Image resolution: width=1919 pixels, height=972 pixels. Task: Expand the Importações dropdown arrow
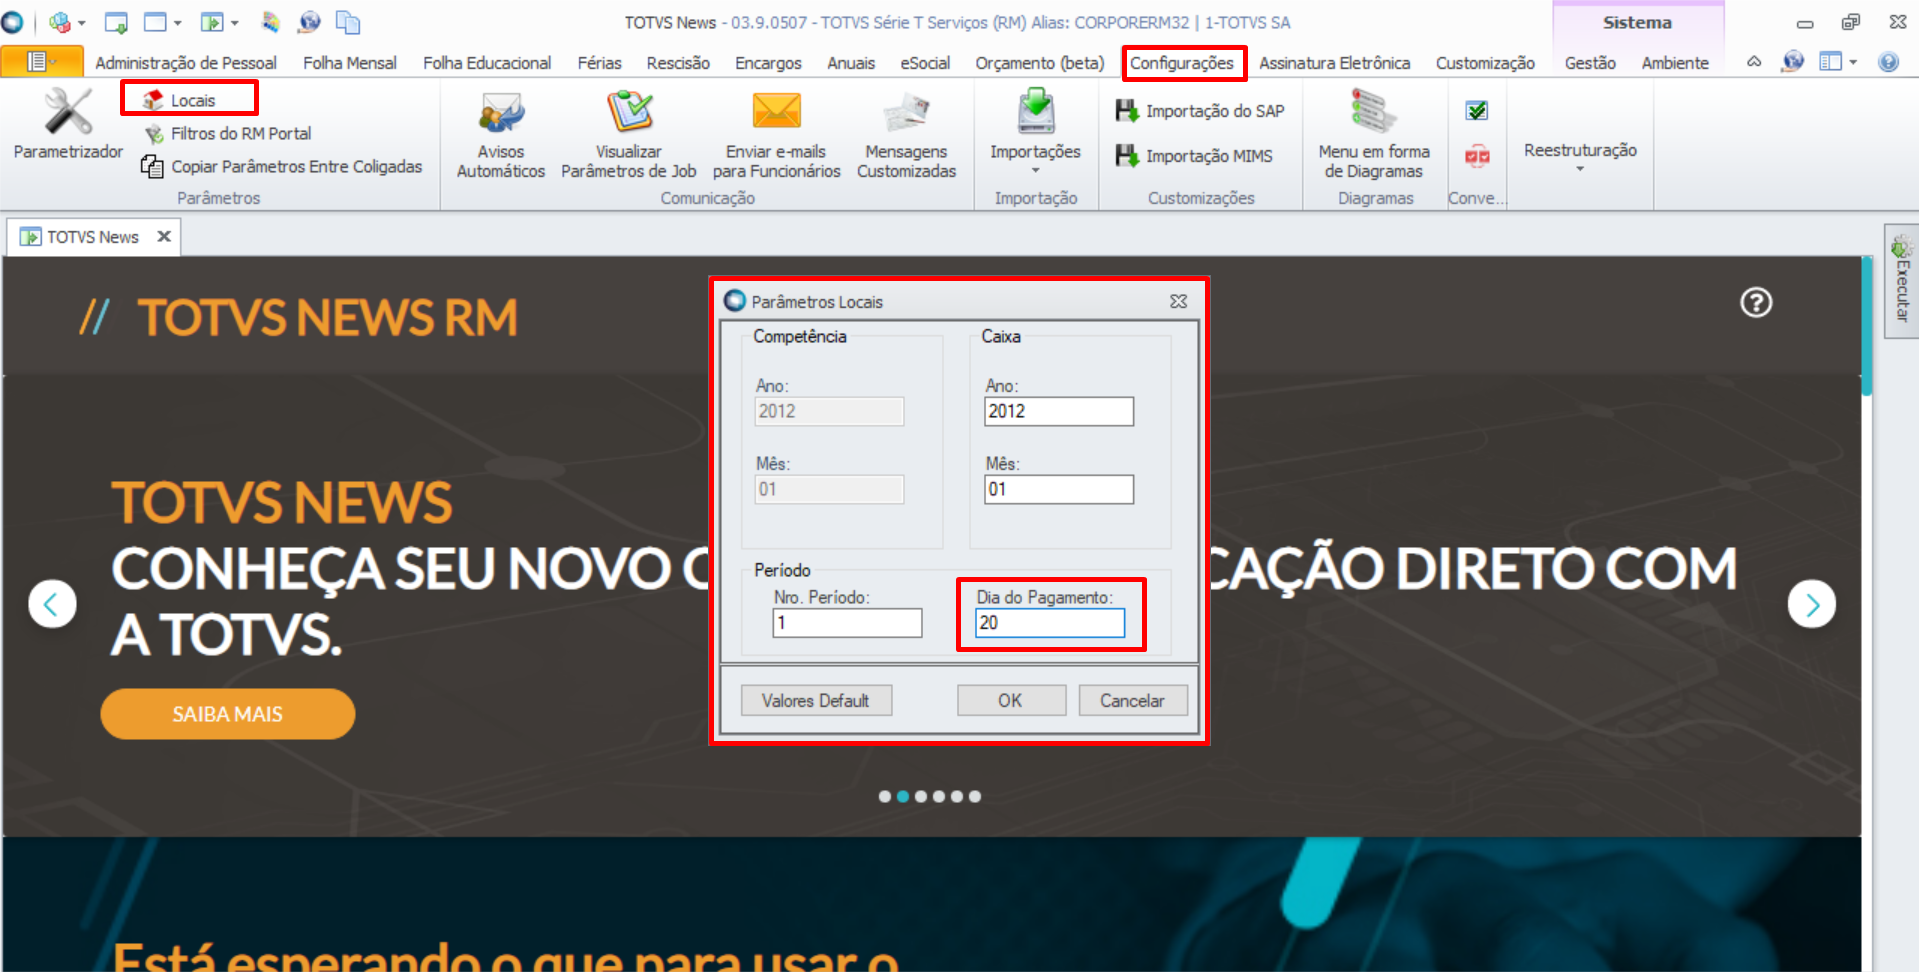1036,170
